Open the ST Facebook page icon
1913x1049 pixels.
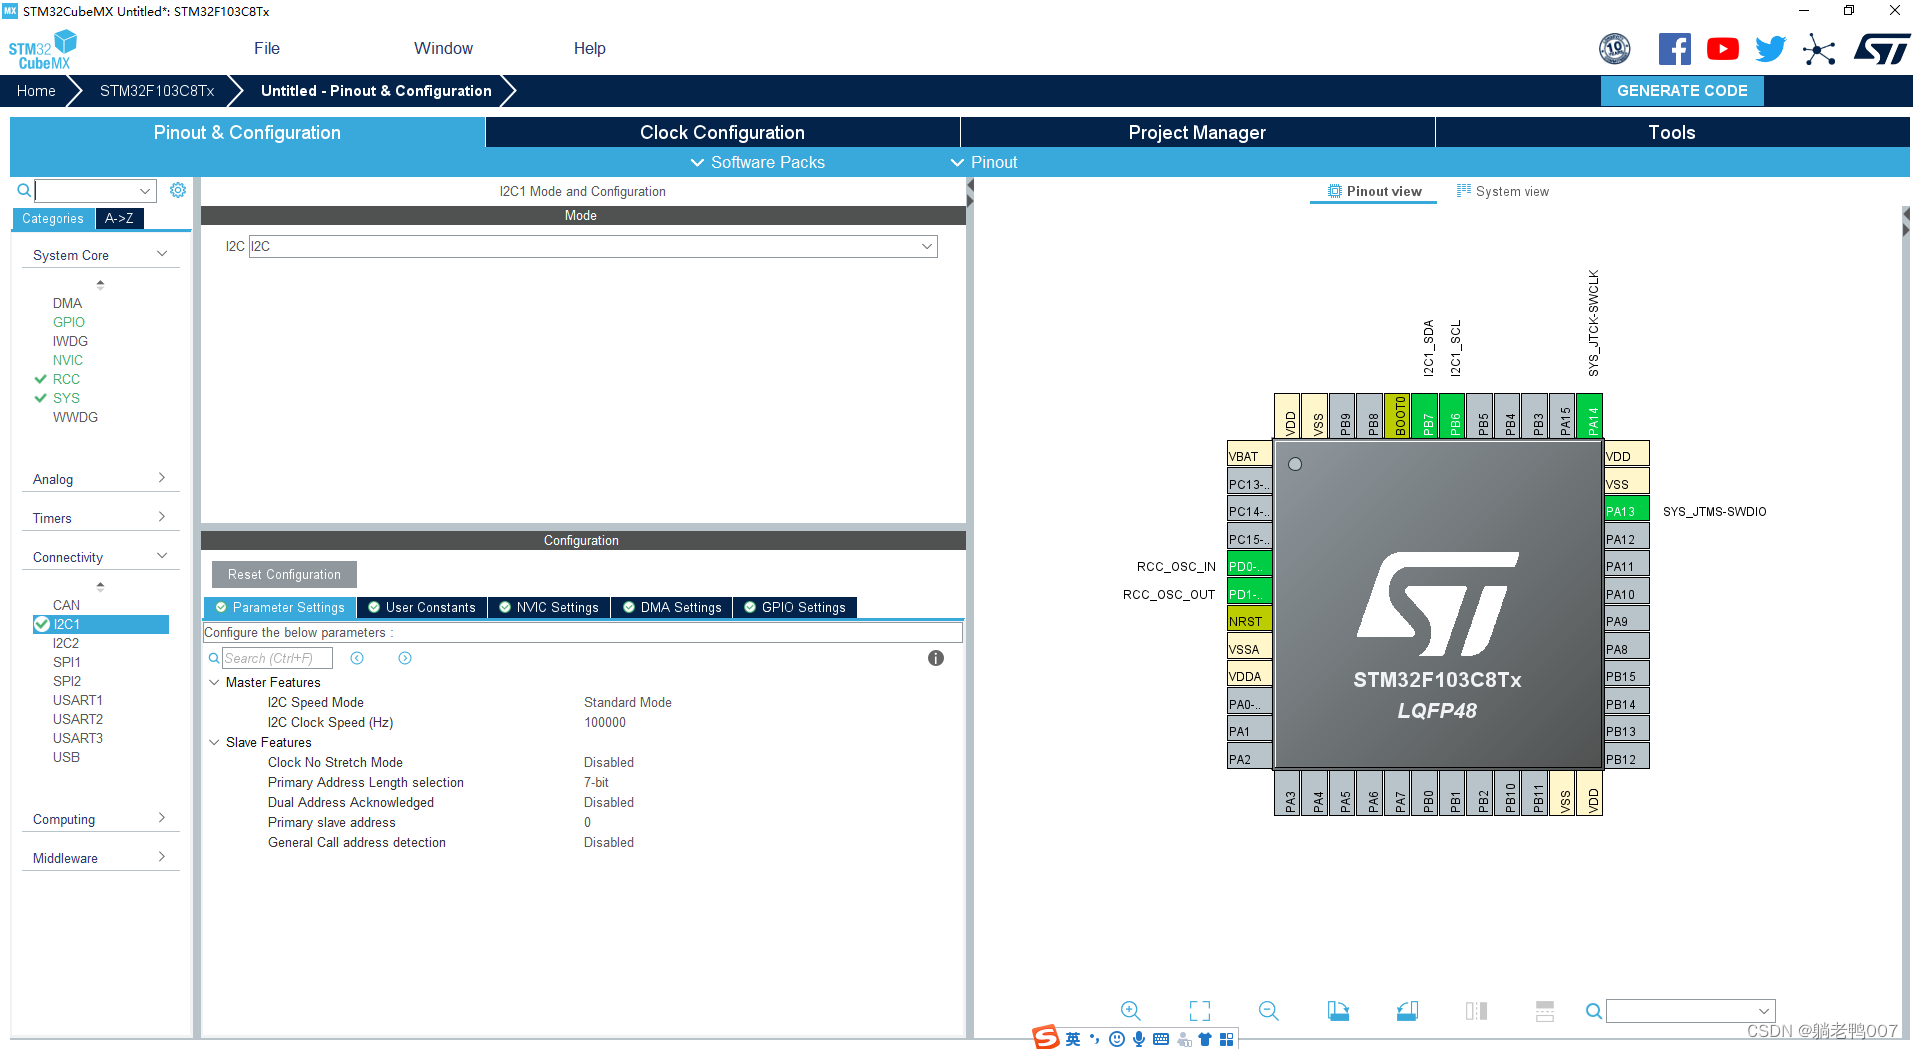(x=1674, y=49)
